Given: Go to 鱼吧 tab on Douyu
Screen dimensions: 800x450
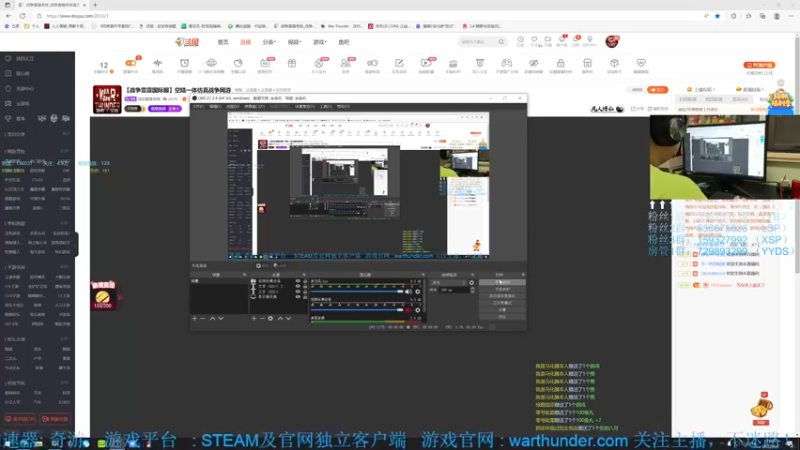Looking at the screenshot, I should [344, 42].
